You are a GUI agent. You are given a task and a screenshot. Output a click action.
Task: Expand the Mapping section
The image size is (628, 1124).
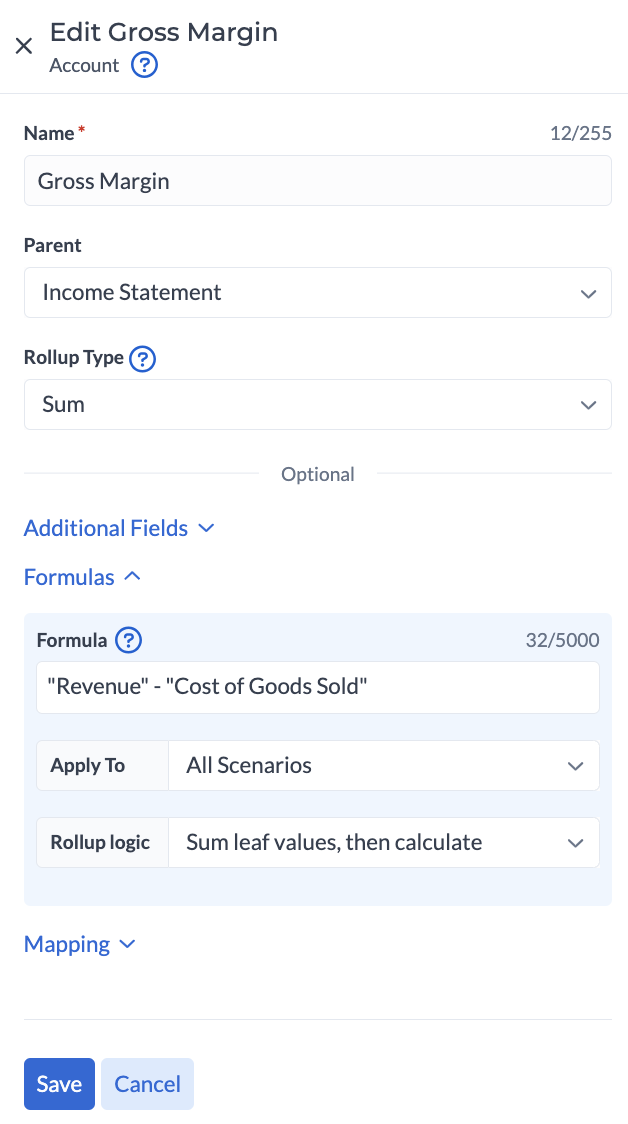[x=67, y=945]
